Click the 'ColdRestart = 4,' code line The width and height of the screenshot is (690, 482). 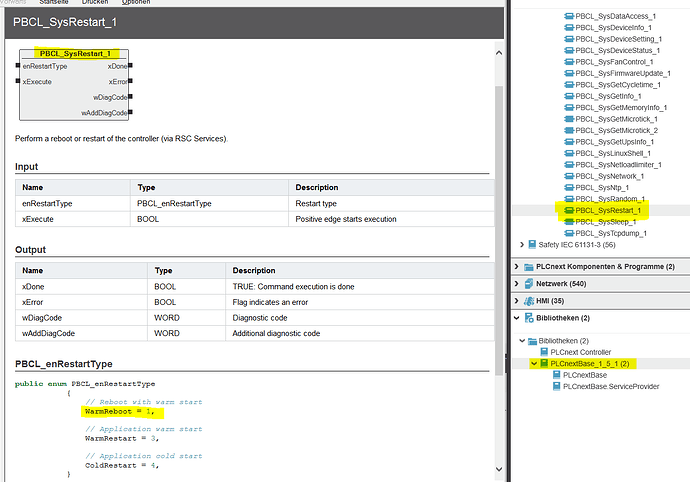pos(122,466)
